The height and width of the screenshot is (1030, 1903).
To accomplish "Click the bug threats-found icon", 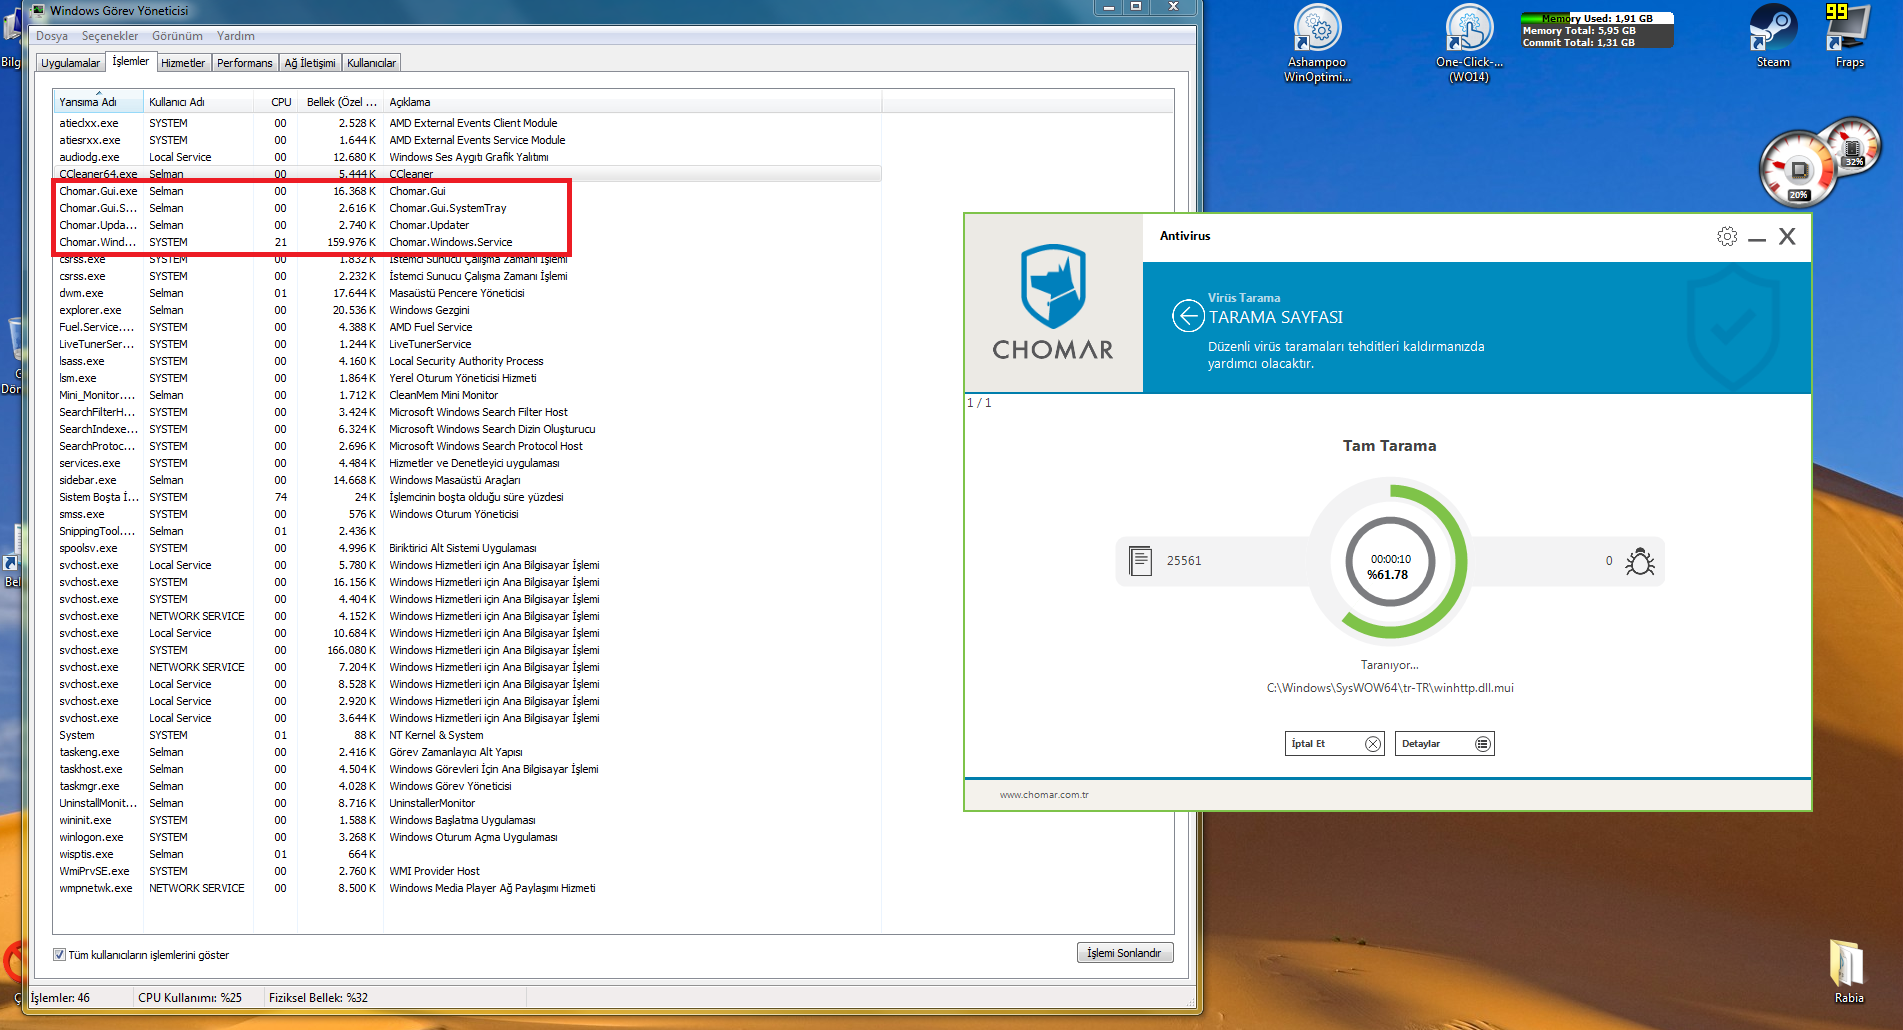I will tap(1640, 561).
